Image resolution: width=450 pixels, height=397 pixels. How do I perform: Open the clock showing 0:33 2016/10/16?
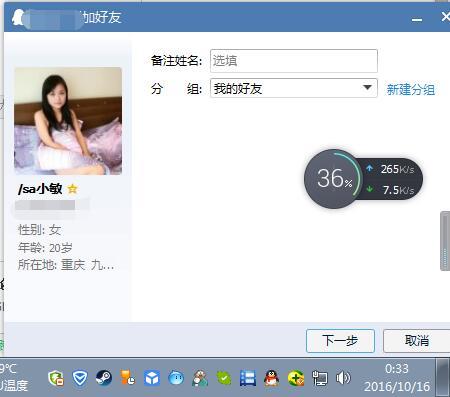pyautogui.click(x=397, y=378)
